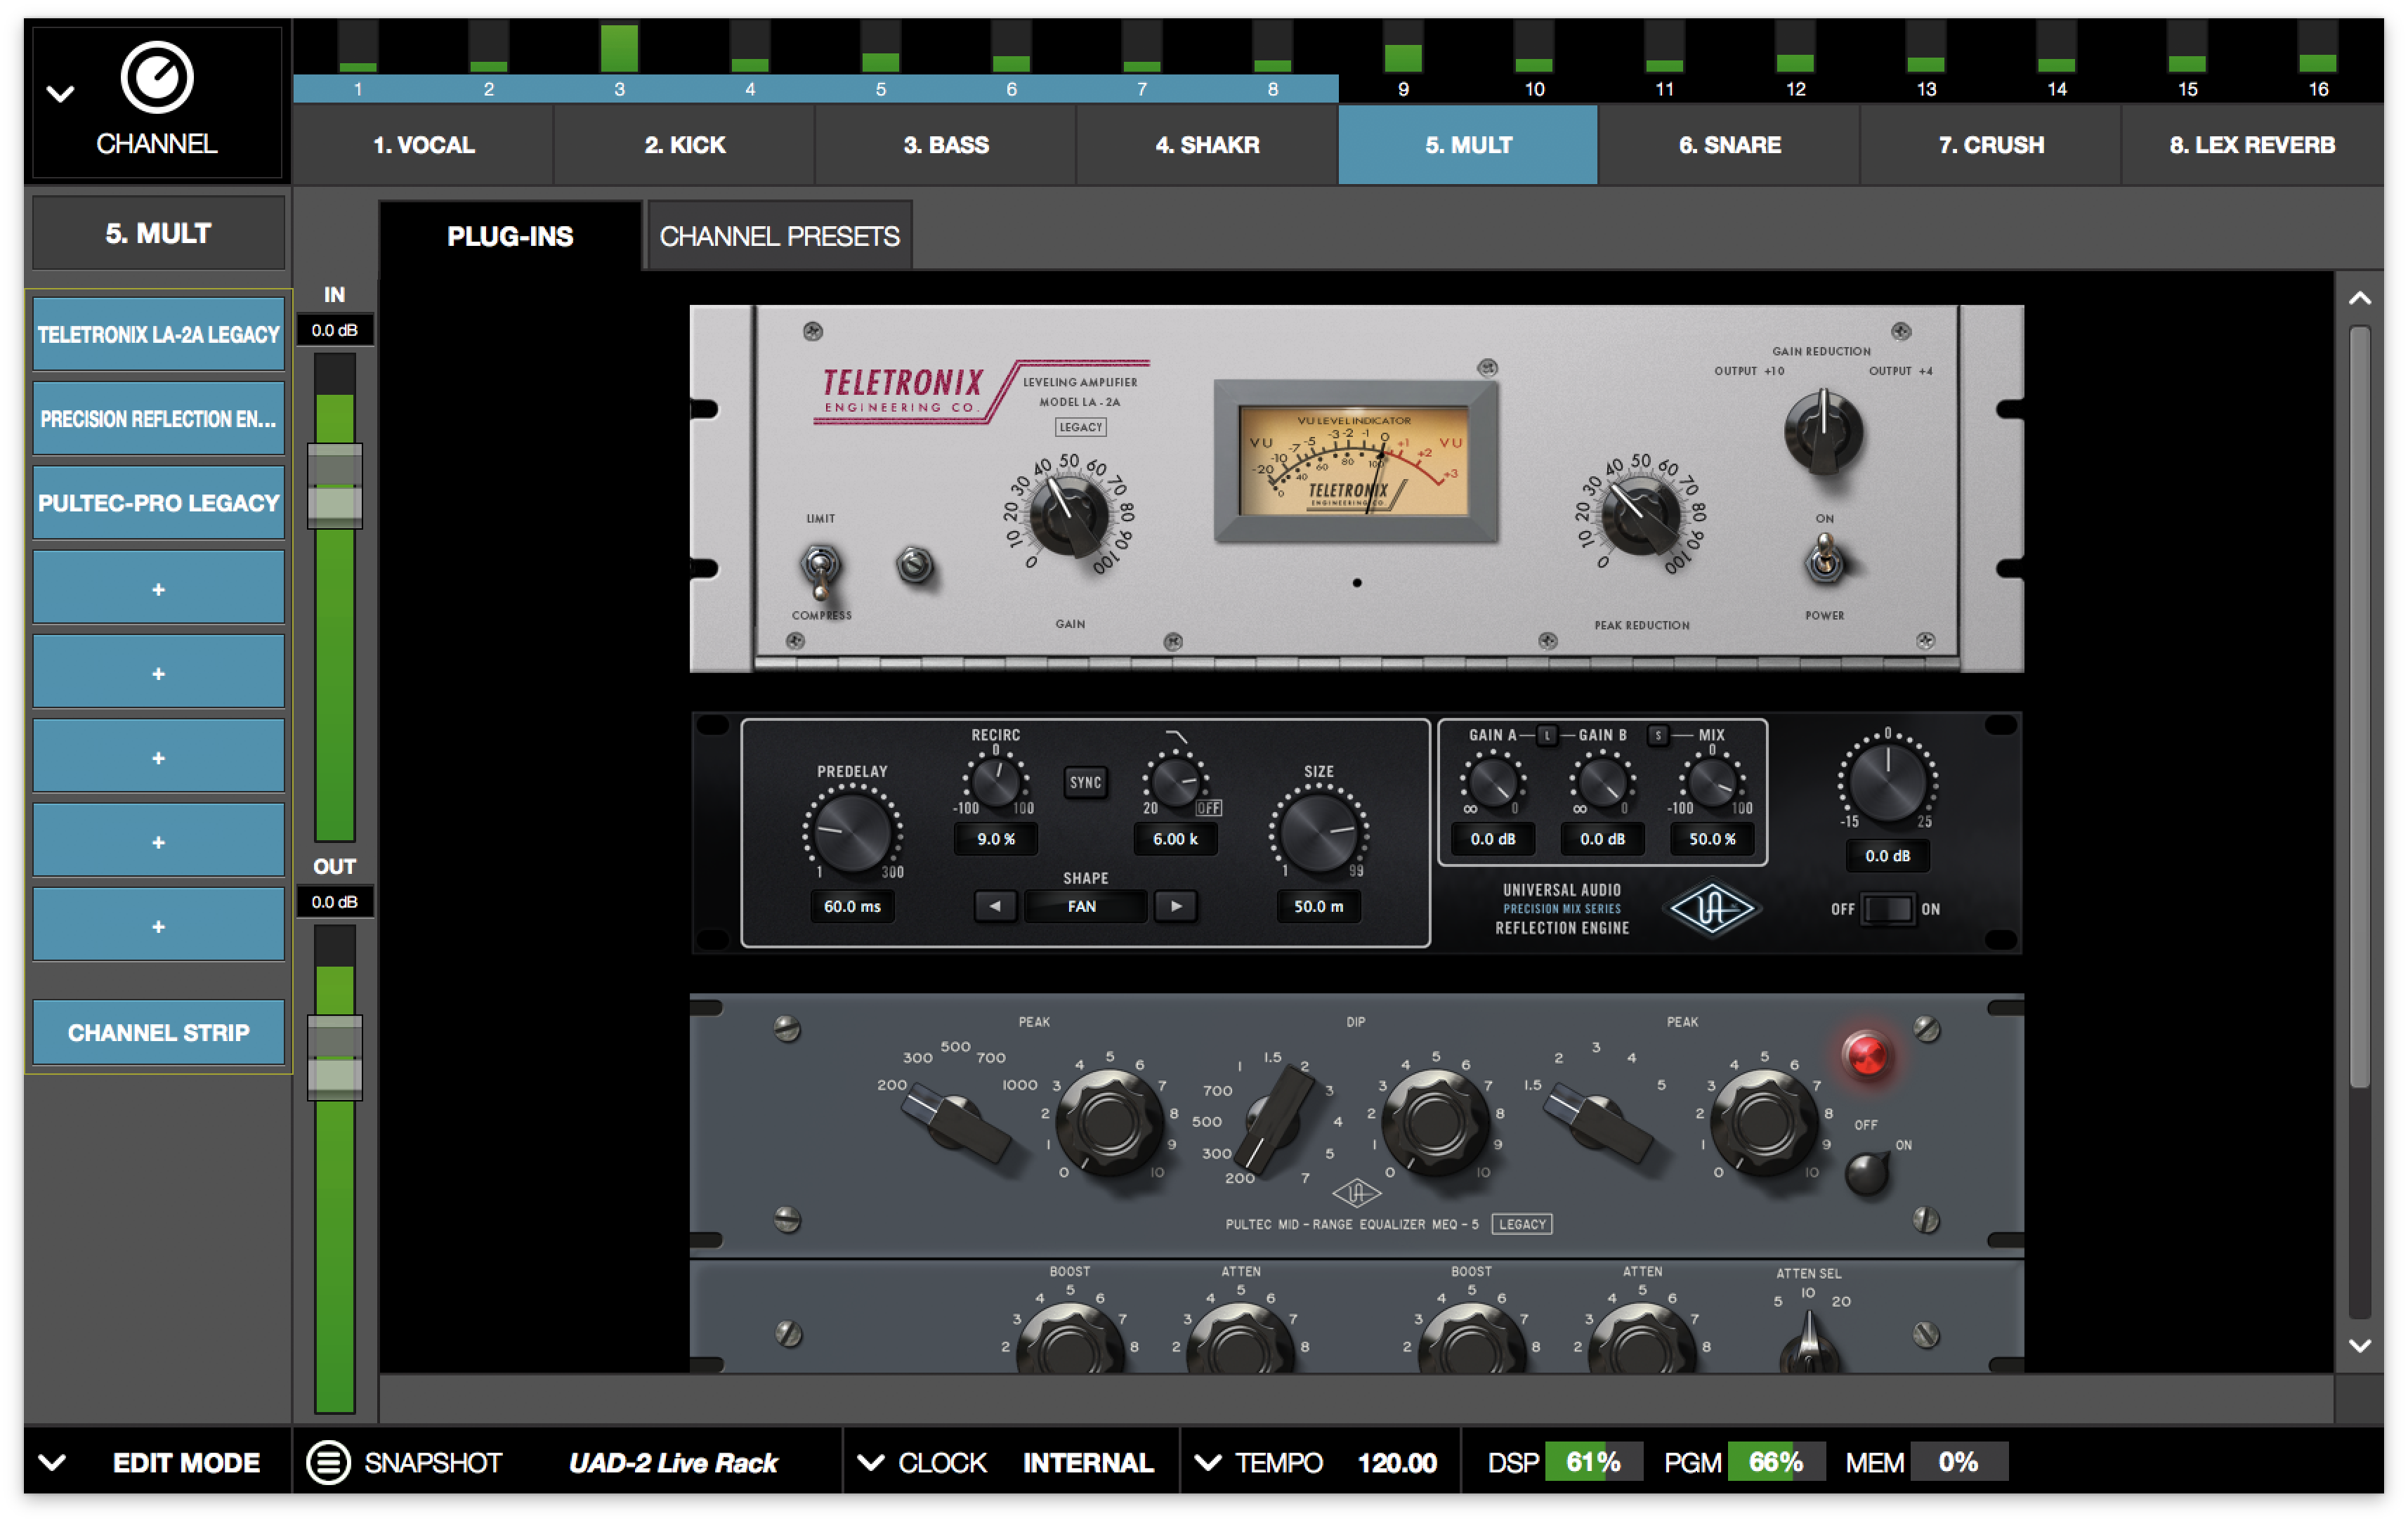The height and width of the screenshot is (1523, 2408).
Task: Open the Channel Strip button
Action: (158, 1032)
